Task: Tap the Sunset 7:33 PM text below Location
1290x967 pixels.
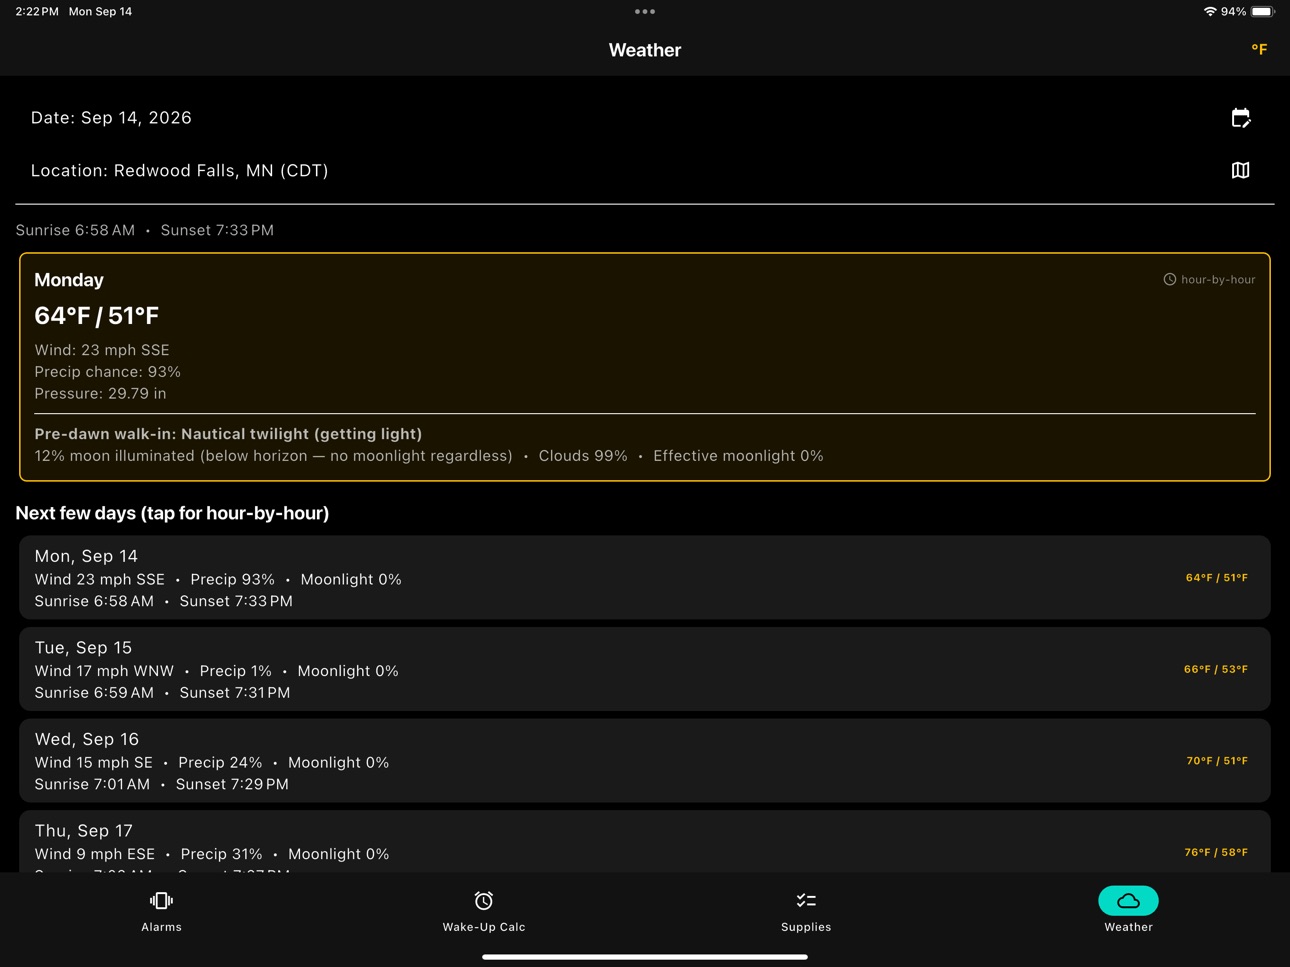Action: click(217, 230)
